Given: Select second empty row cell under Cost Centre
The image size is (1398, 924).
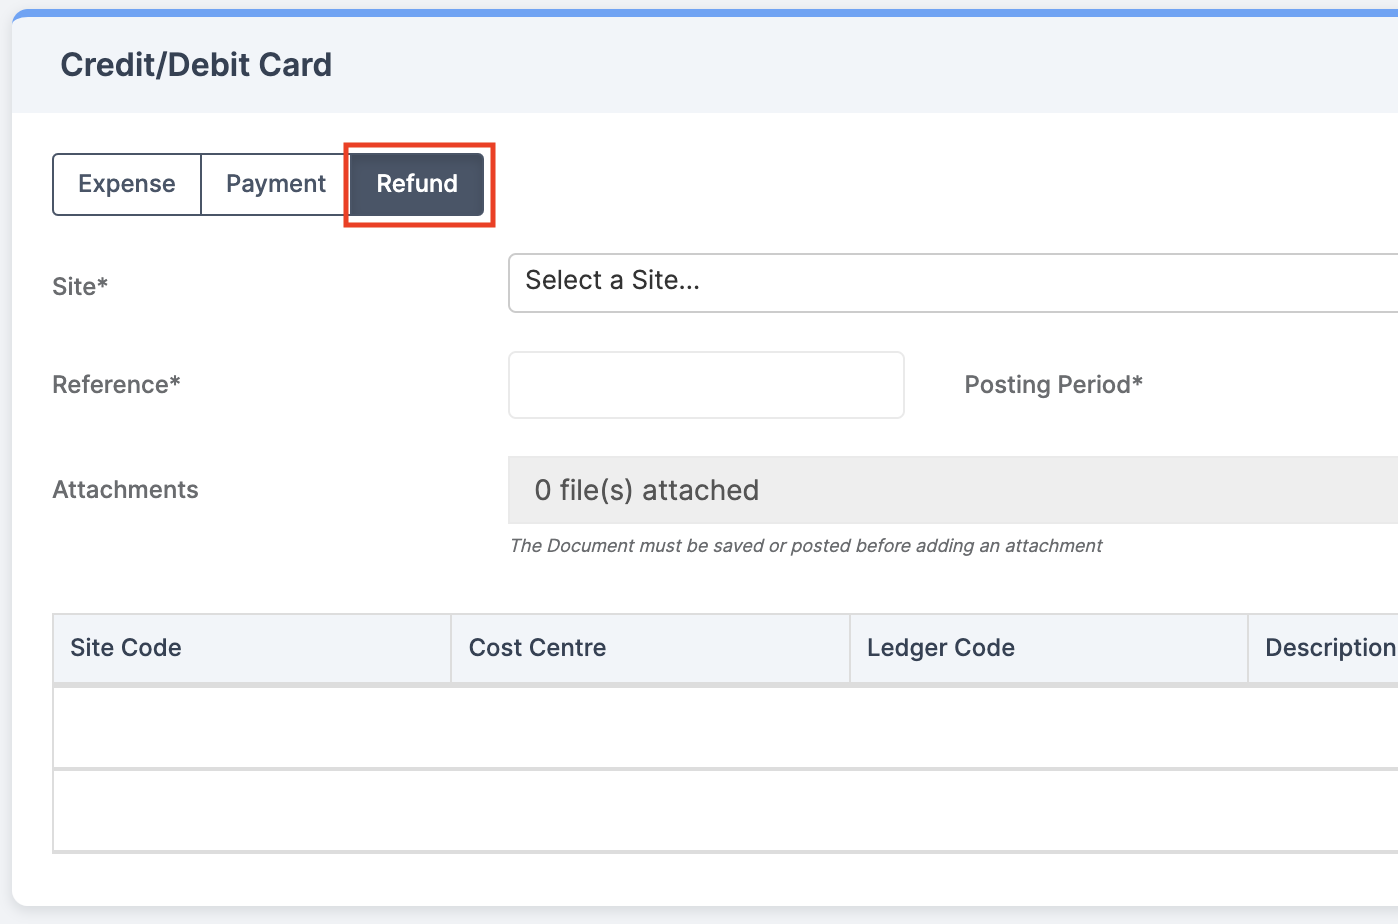Looking at the screenshot, I should [650, 810].
